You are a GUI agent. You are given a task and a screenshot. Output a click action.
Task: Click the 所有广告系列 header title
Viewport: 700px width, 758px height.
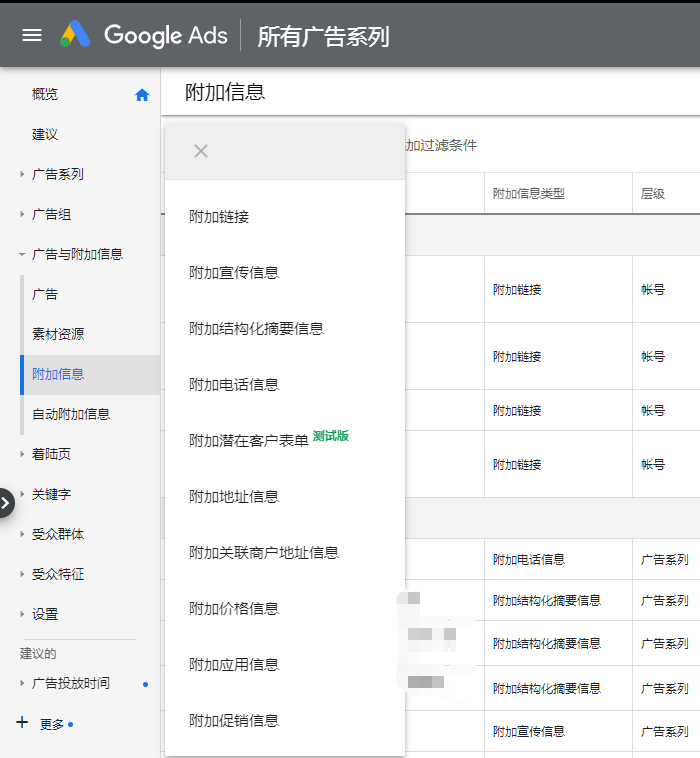click(x=323, y=37)
